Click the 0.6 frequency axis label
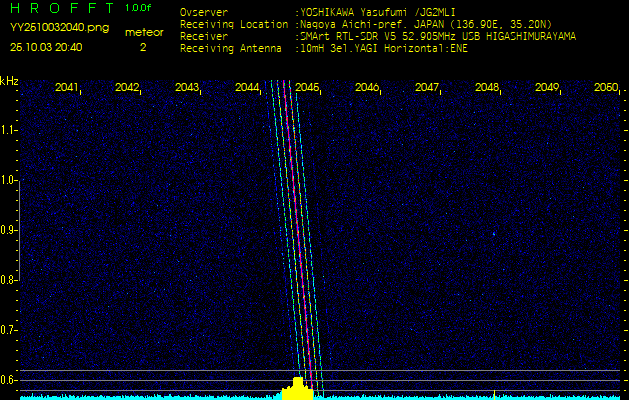 pyautogui.click(x=9, y=379)
